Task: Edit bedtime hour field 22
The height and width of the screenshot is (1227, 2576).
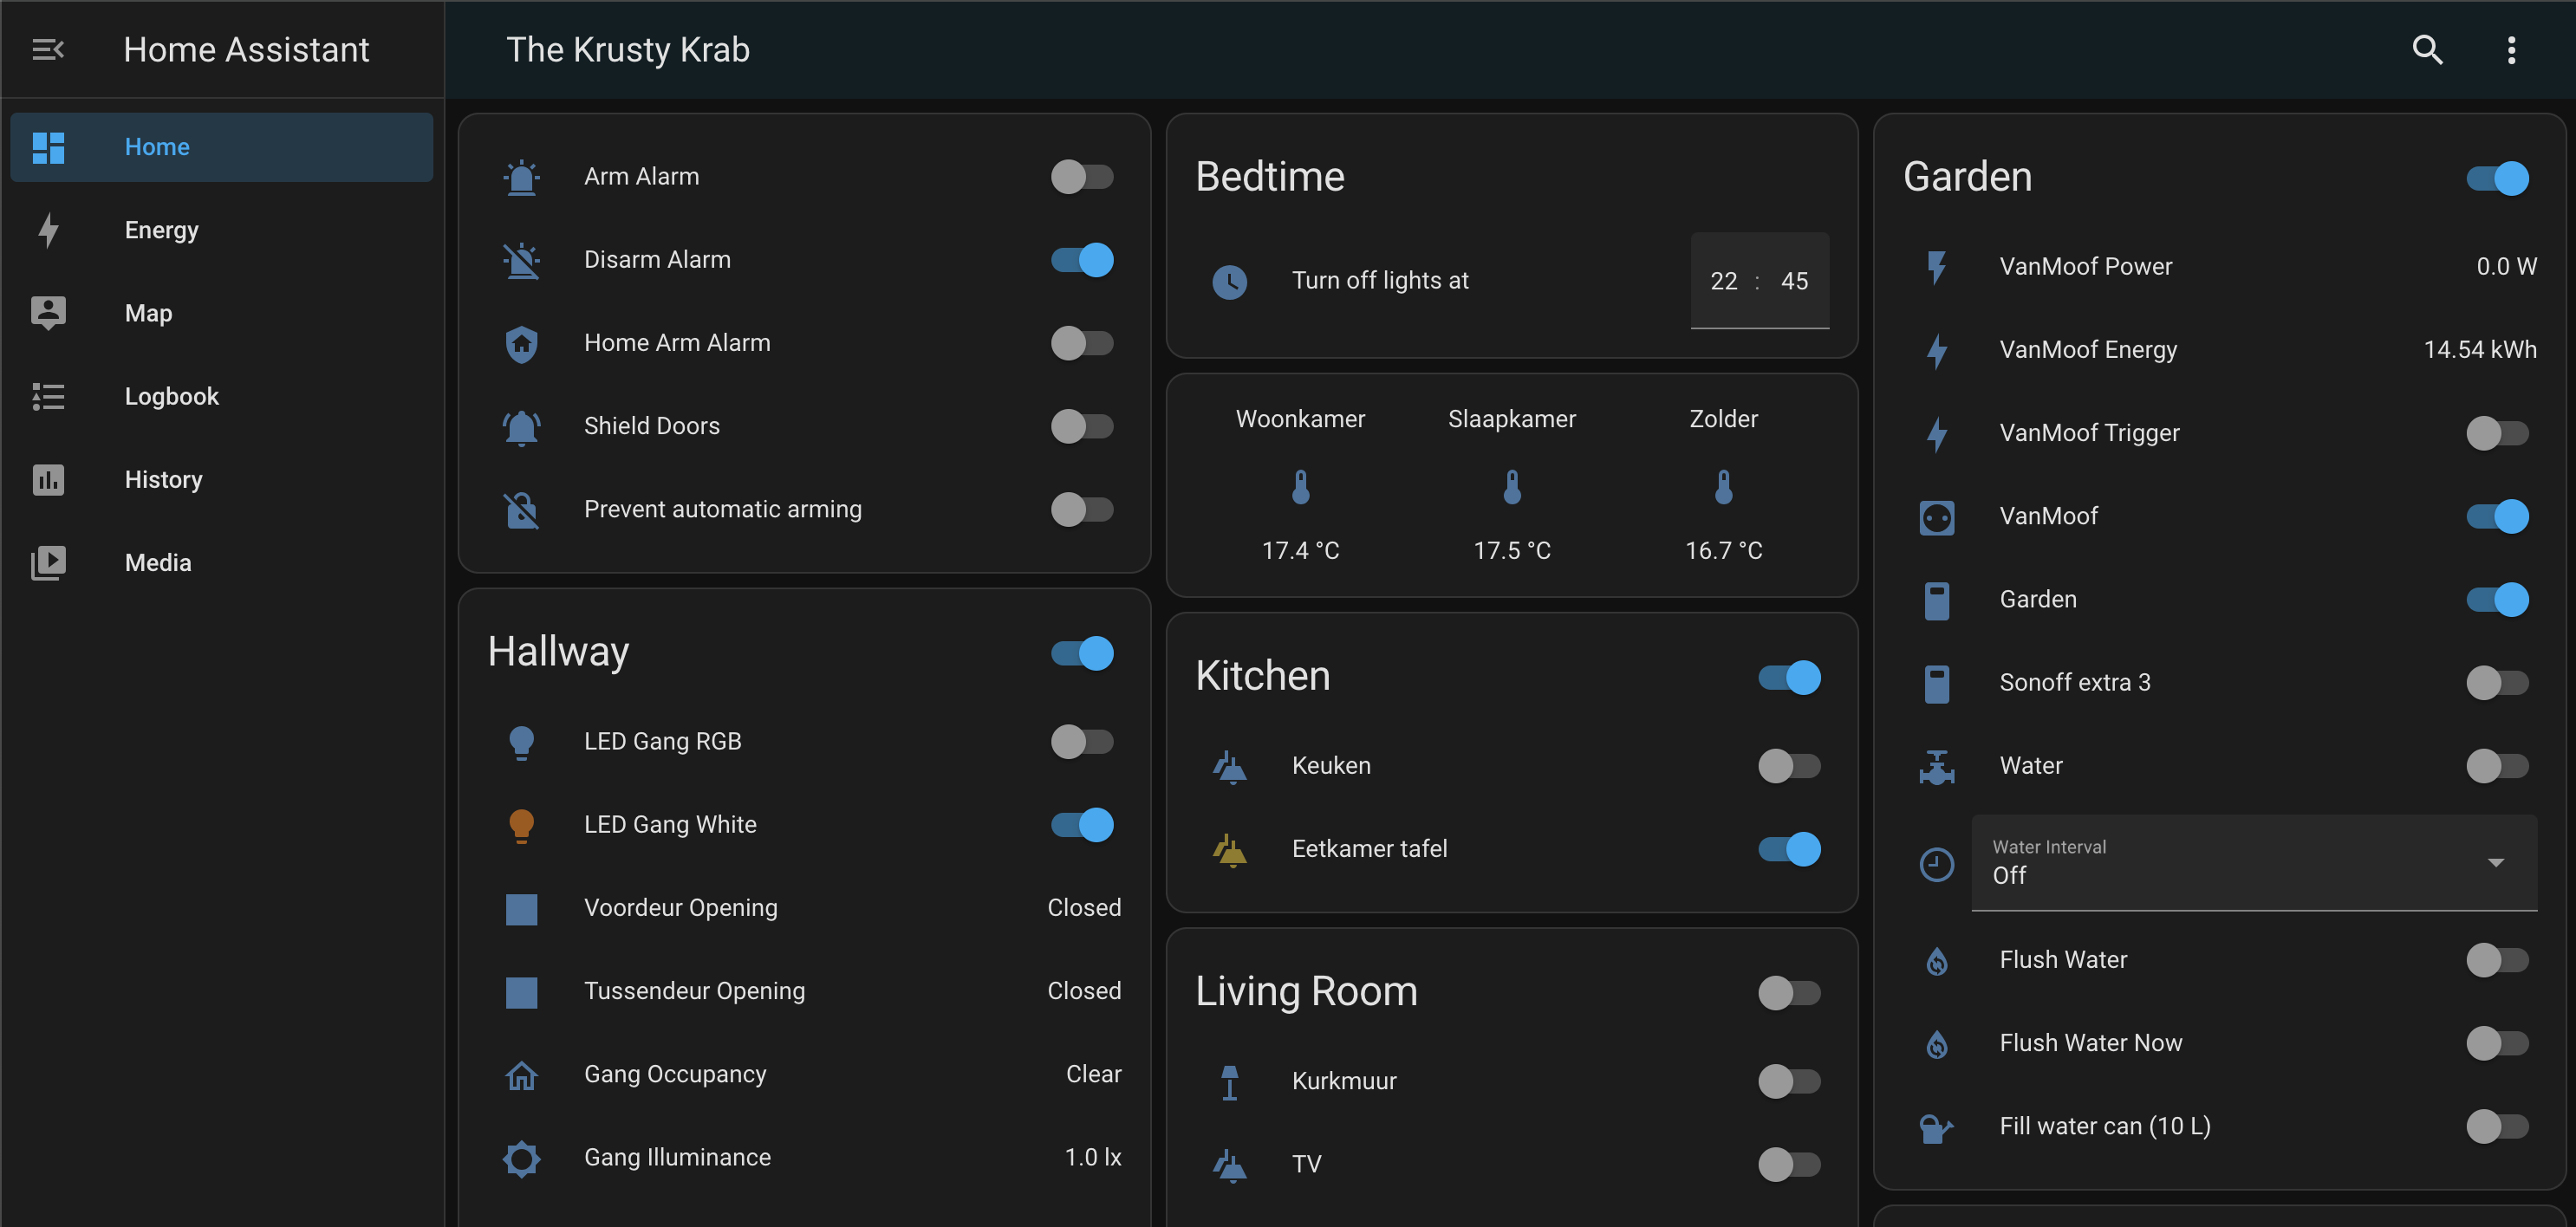Action: pyautogui.click(x=1723, y=281)
